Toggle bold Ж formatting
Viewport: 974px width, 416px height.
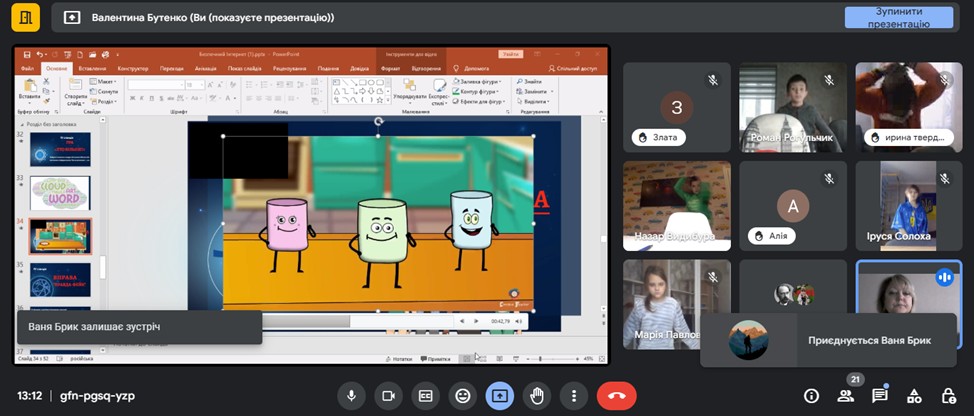[x=132, y=98]
